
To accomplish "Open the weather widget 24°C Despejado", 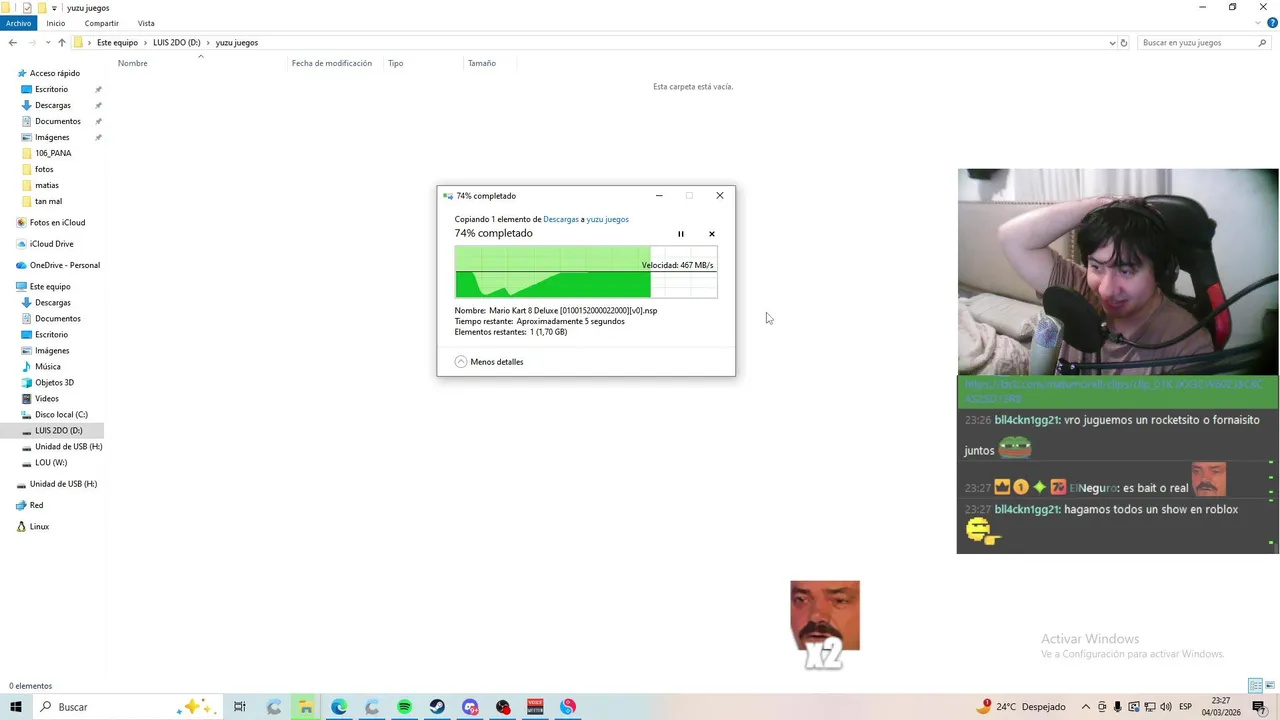I will (x=1021, y=707).
